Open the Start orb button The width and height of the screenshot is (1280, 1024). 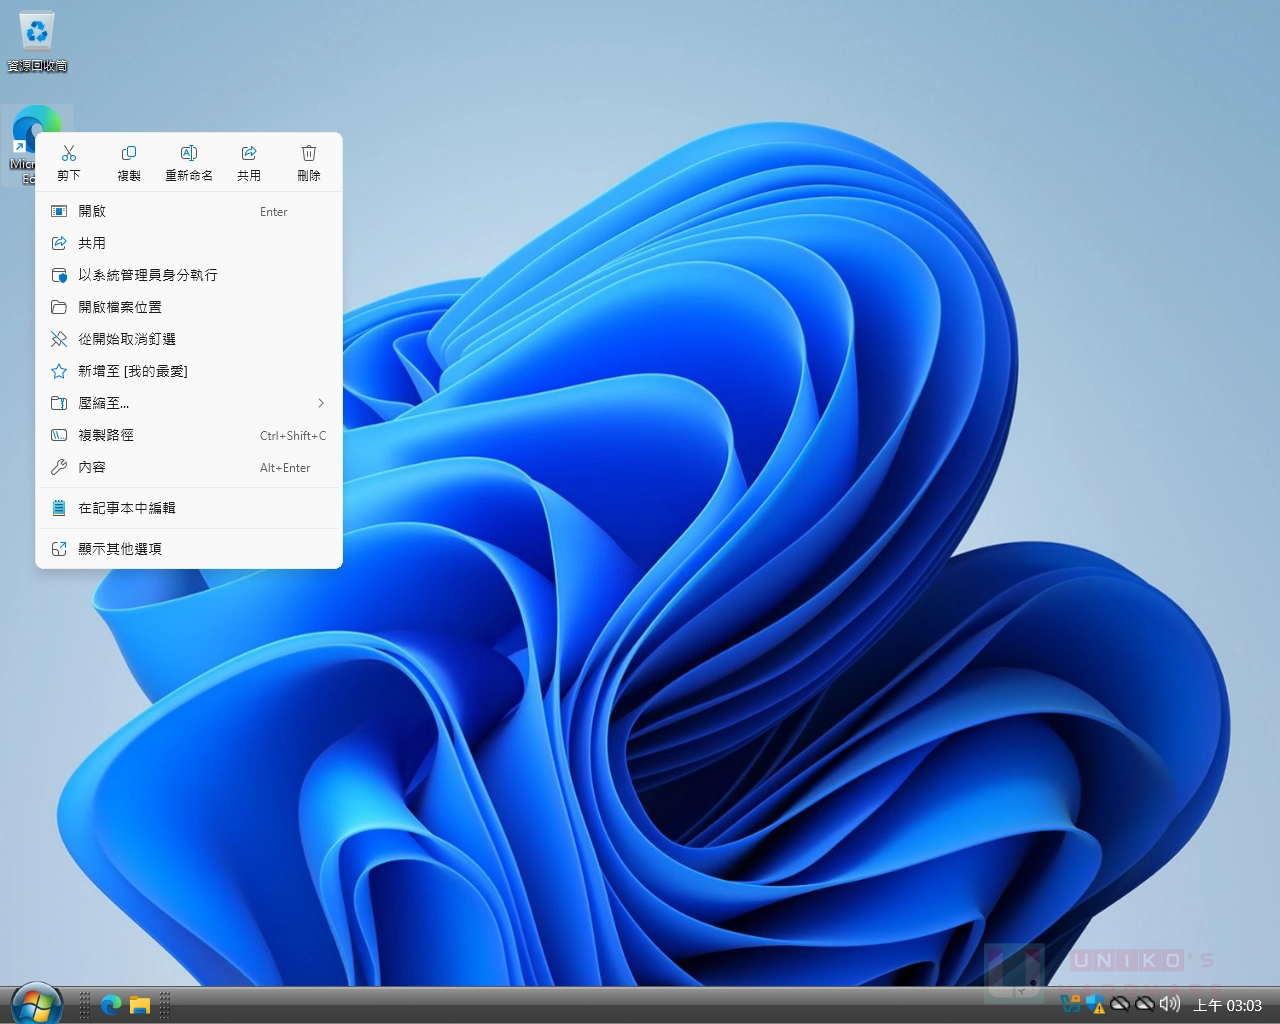coord(37,1003)
